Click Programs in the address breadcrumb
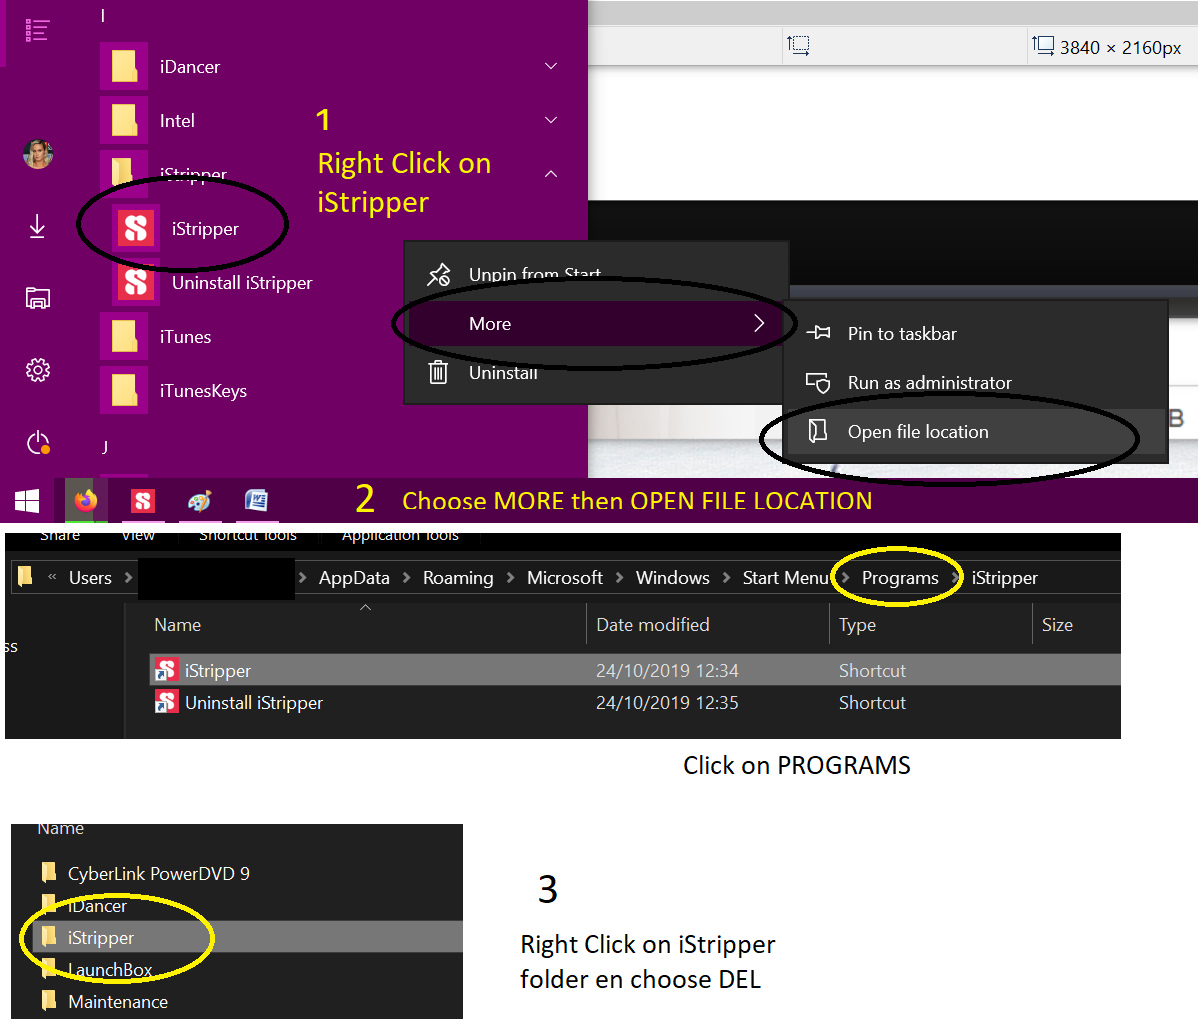The width and height of the screenshot is (1204, 1030). click(x=900, y=578)
